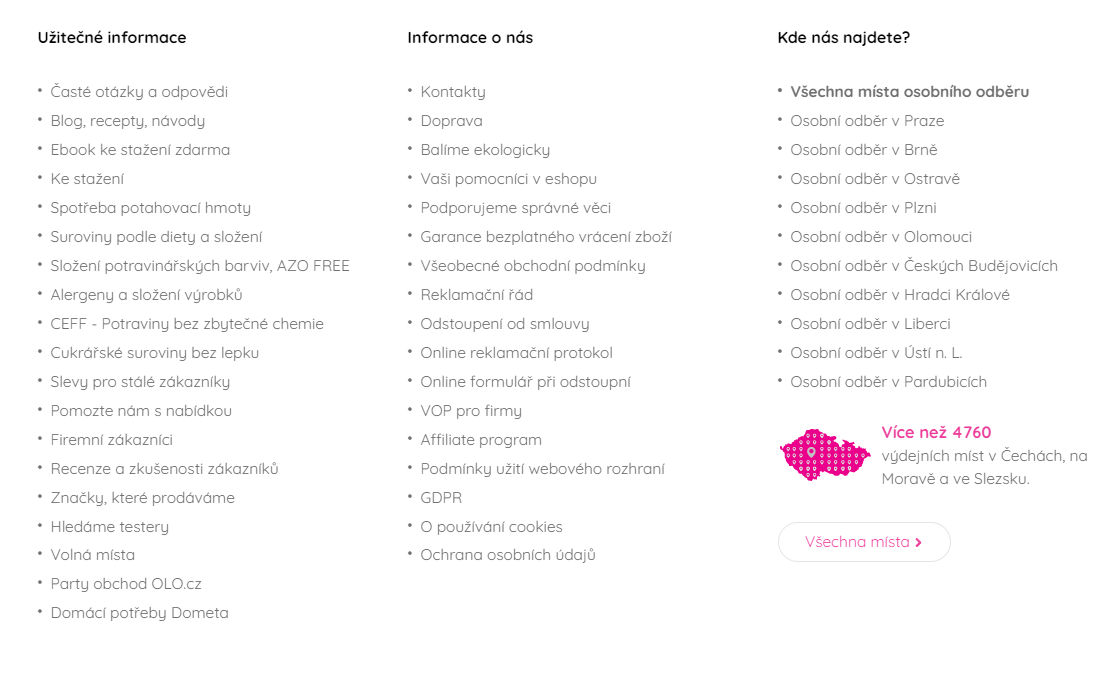This screenshot has height=680, width=1110.
Task: Open Domácí potřeby Dometa link
Action: tap(139, 613)
